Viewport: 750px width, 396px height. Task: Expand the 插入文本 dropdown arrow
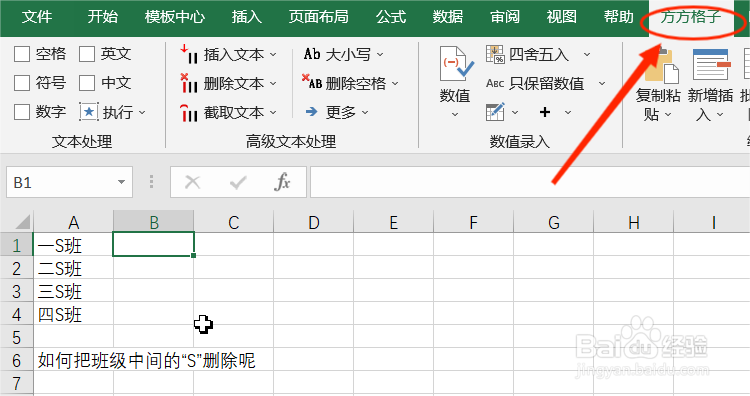pos(273,55)
